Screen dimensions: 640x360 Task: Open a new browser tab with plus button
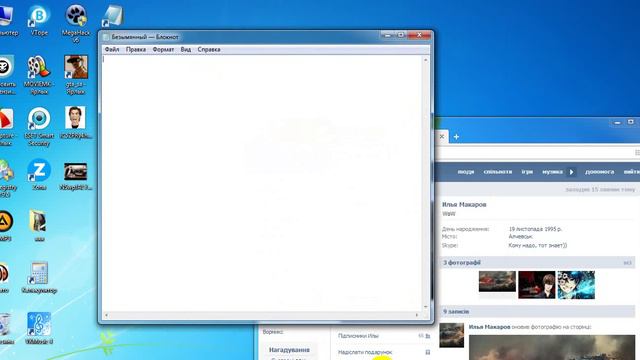pyautogui.click(x=456, y=137)
